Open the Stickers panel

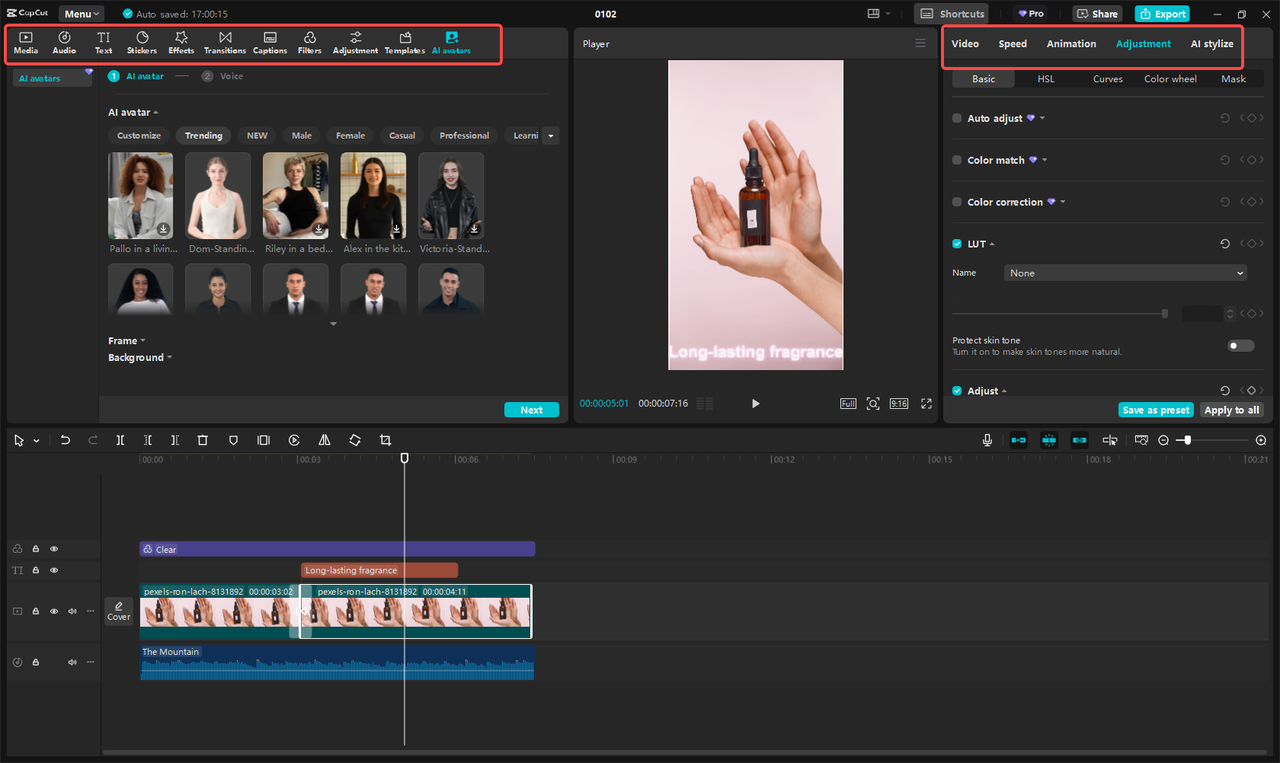pyautogui.click(x=142, y=42)
